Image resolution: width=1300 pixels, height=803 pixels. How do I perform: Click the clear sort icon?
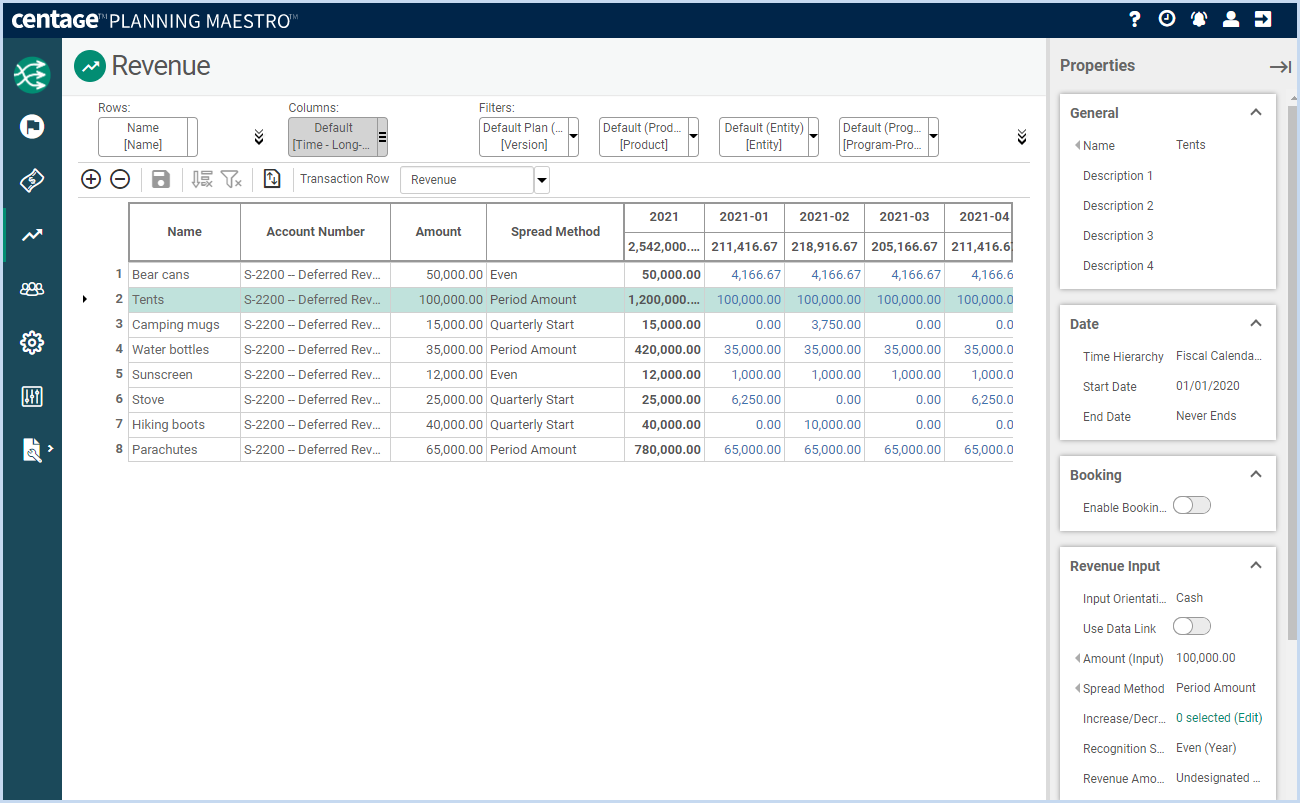point(202,179)
